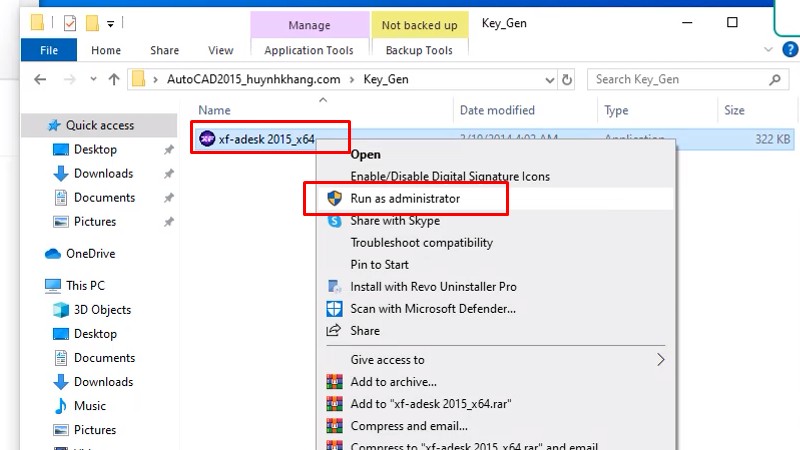Image resolution: width=800 pixels, height=450 pixels.
Task: Choose Pin to Start menu entry
Action: pyautogui.click(x=379, y=265)
